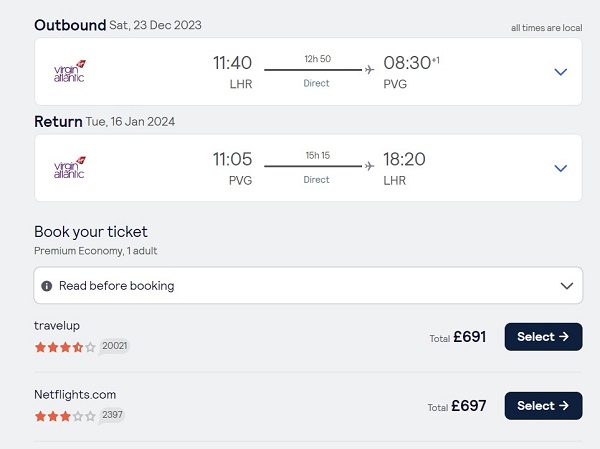Click the info icon beside Read before booking
600x449 pixels.
click(x=47, y=286)
